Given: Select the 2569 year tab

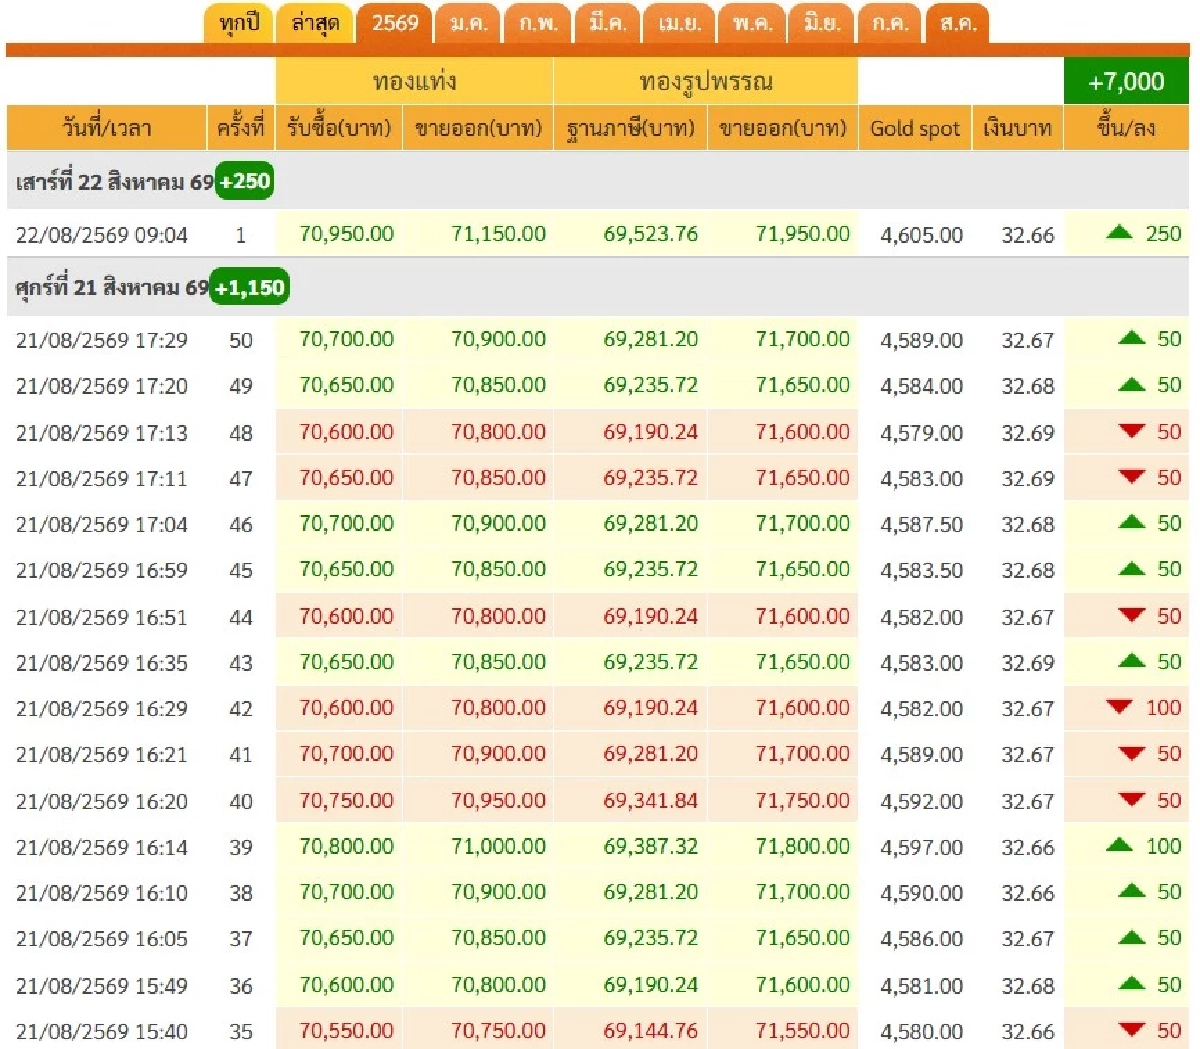Looking at the screenshot, I should [395, 23].
